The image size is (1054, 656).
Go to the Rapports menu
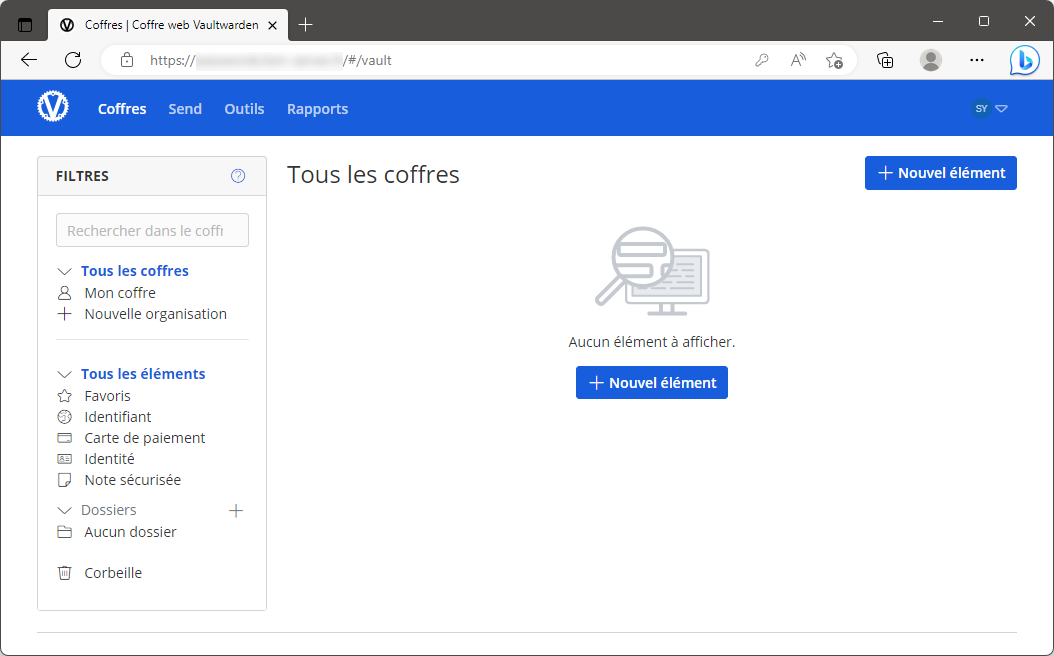click(317, 109)
